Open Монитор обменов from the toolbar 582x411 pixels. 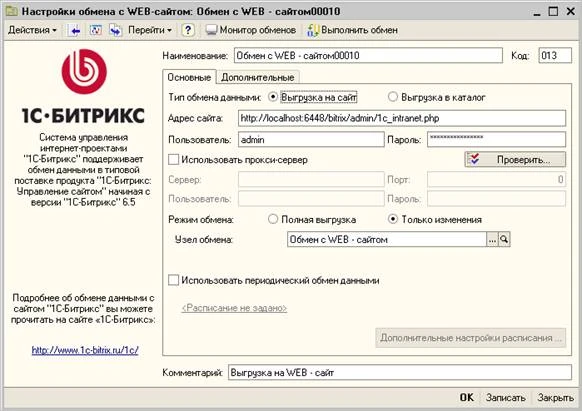tap(251, 30)
